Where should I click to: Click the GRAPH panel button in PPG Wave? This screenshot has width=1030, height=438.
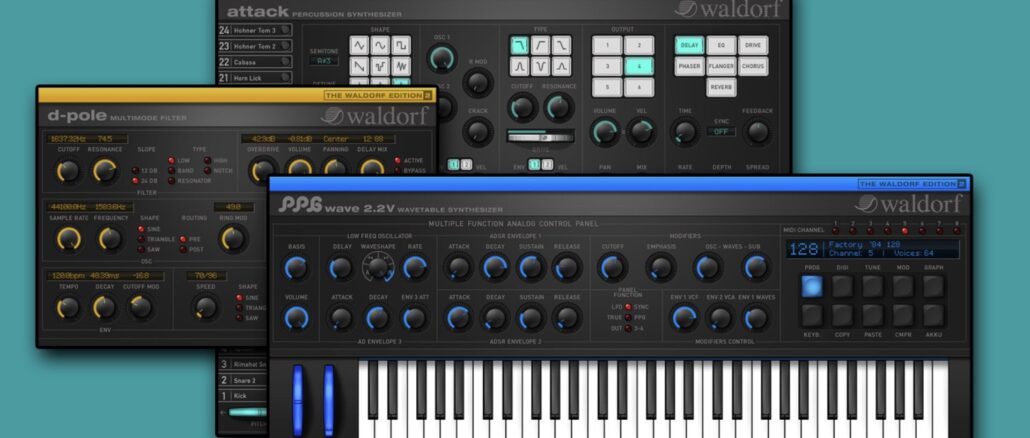[933, 286]
